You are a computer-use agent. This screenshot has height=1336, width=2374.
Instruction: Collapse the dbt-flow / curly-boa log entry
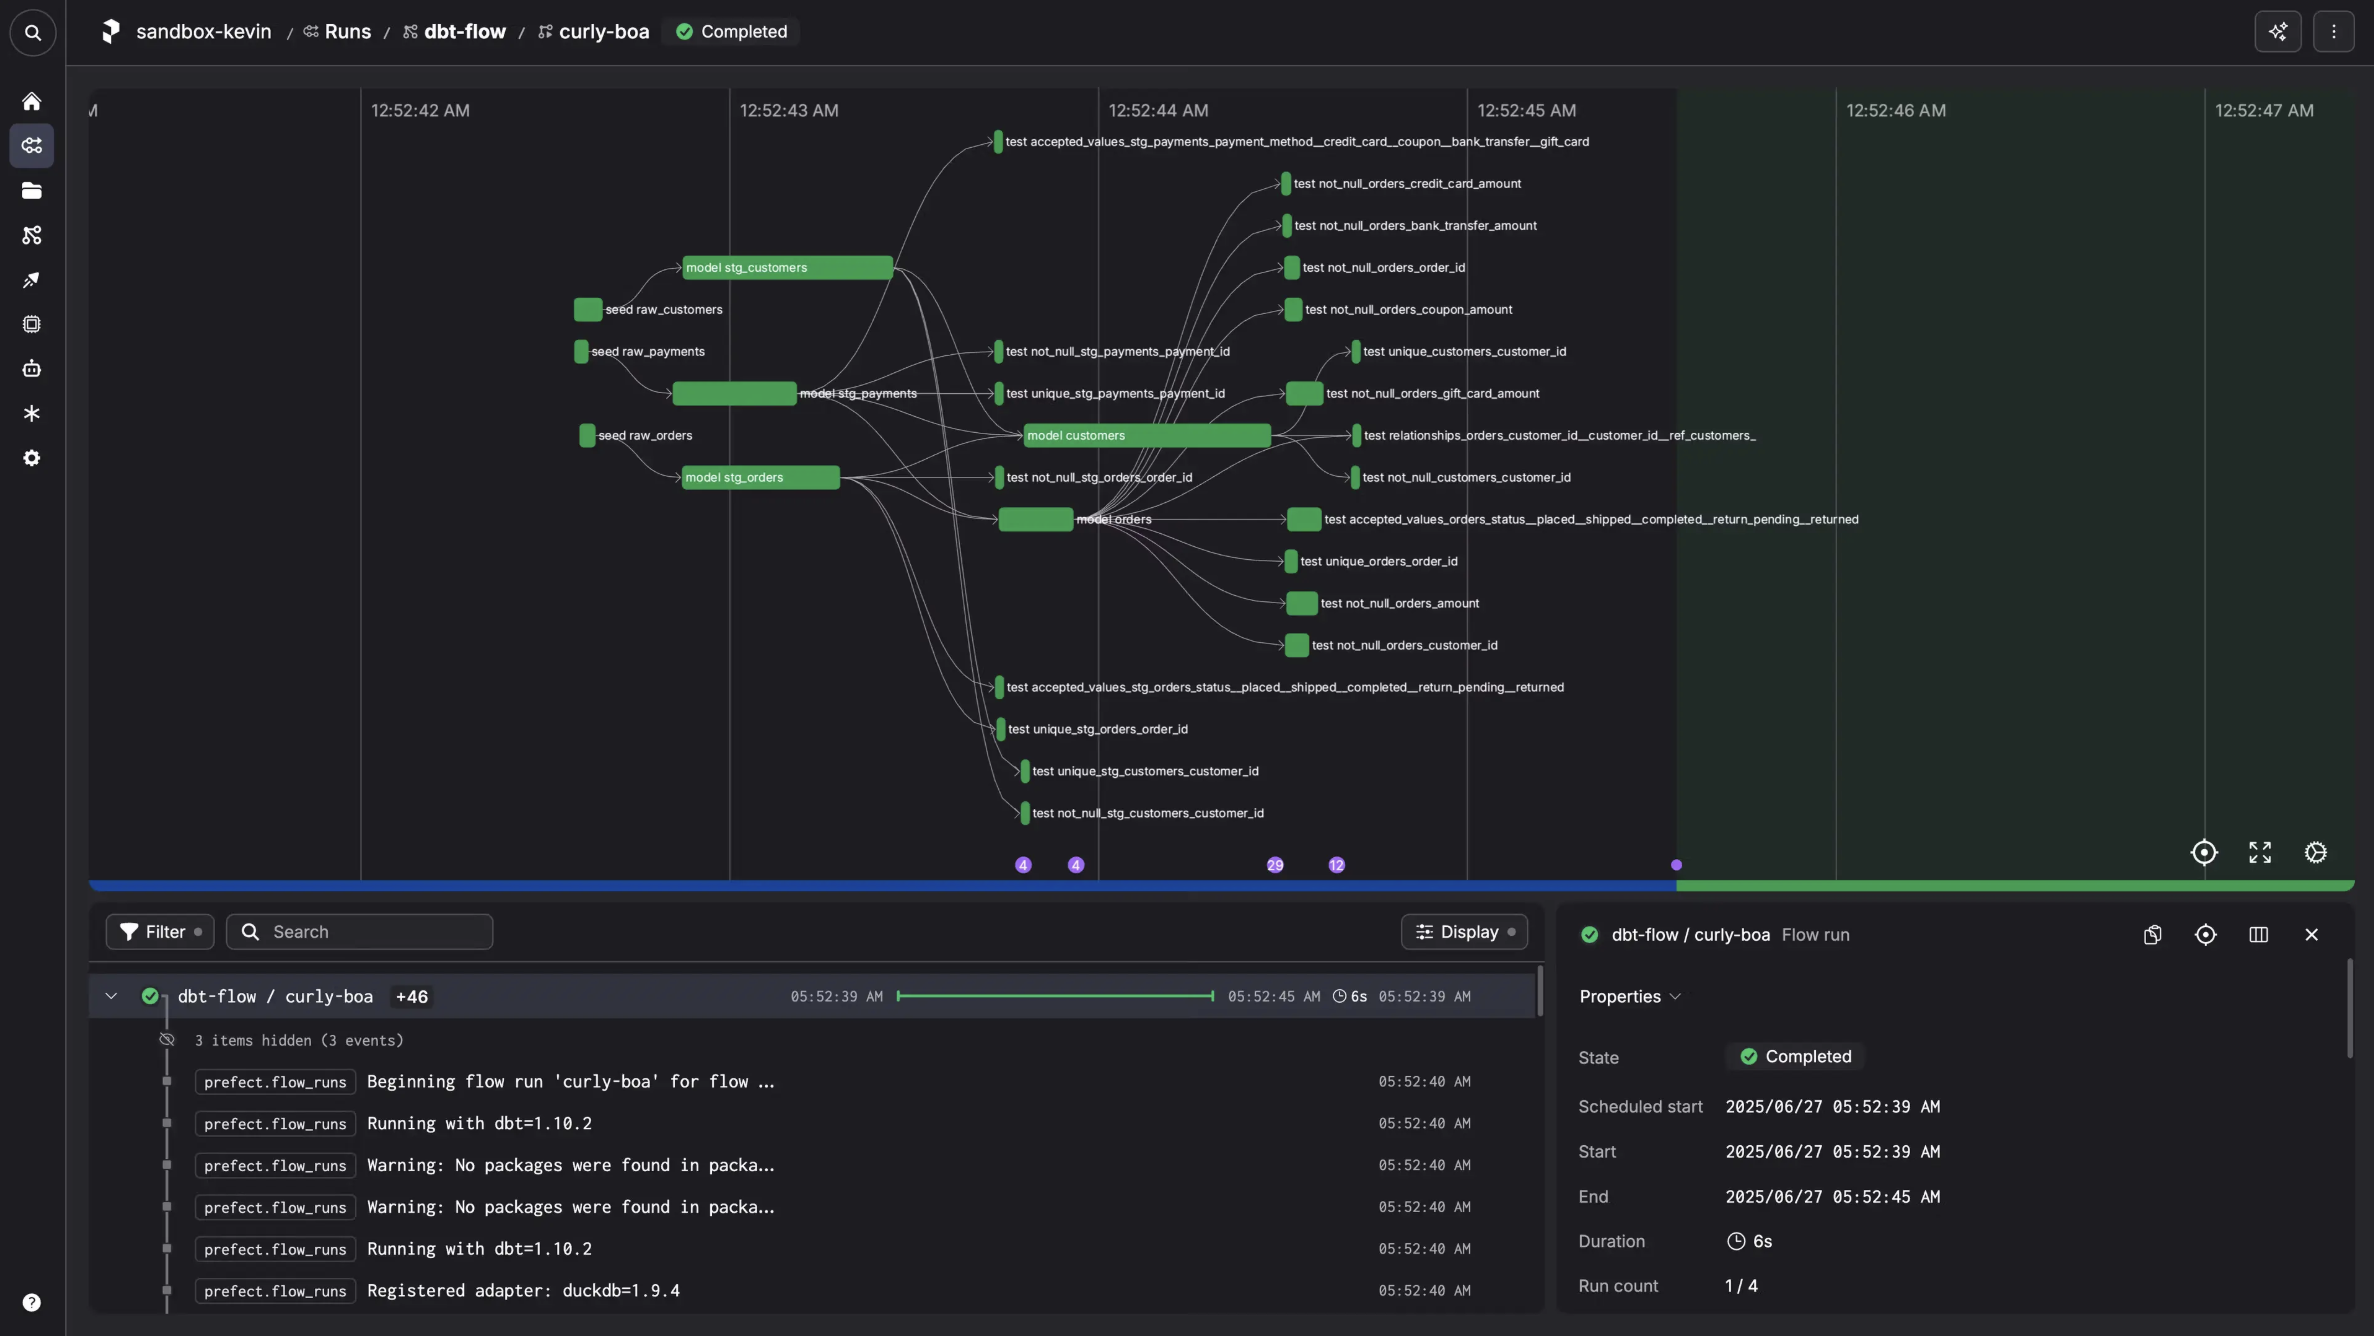click(x=110, y=996)
